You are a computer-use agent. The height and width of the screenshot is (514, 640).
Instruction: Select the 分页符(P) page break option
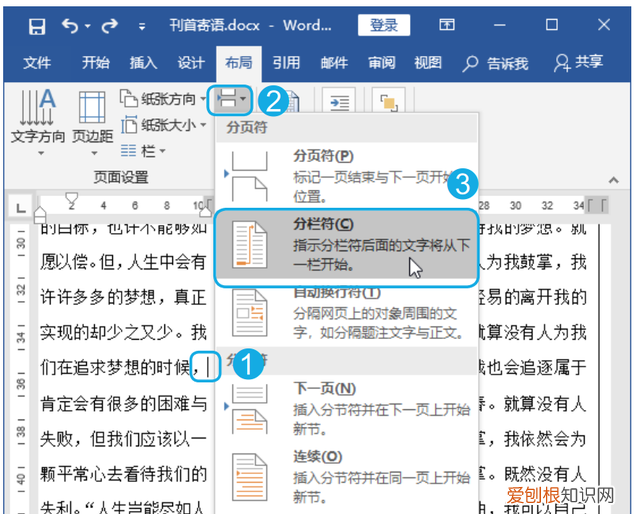click(346, 176)
